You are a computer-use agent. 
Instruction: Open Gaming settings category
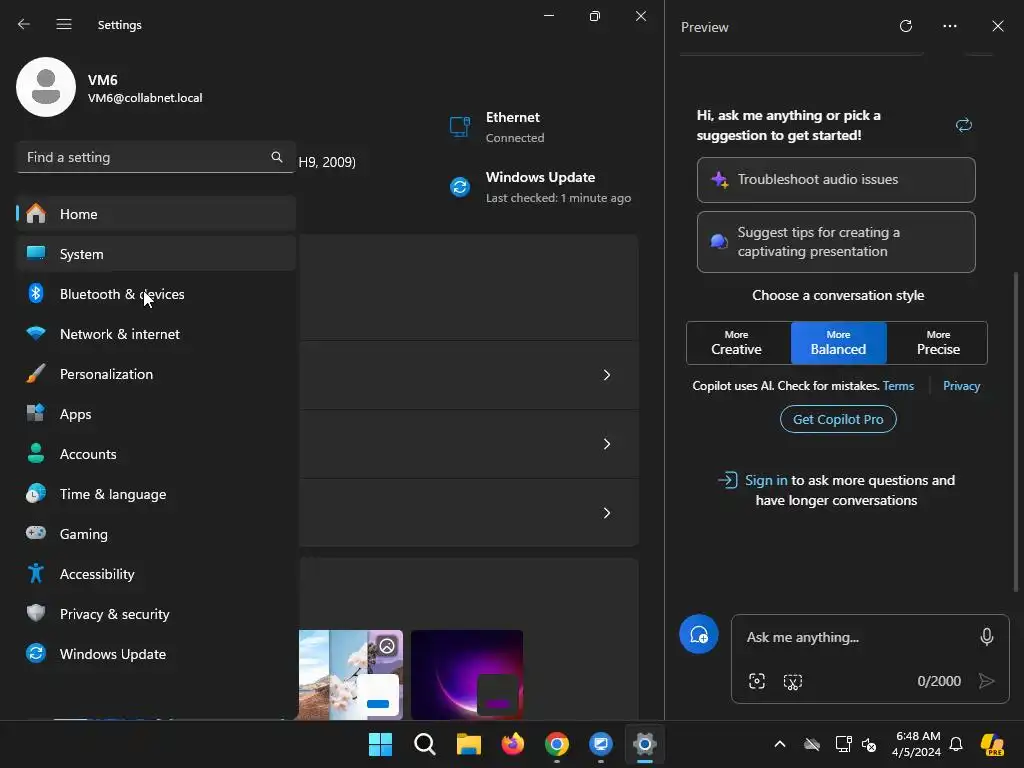click(x=155, y=534)
